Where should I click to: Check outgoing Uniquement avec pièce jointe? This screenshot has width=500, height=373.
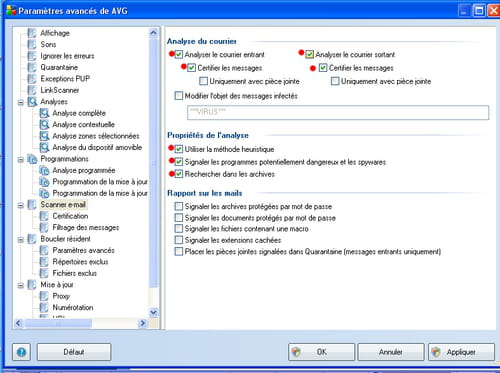335,81
